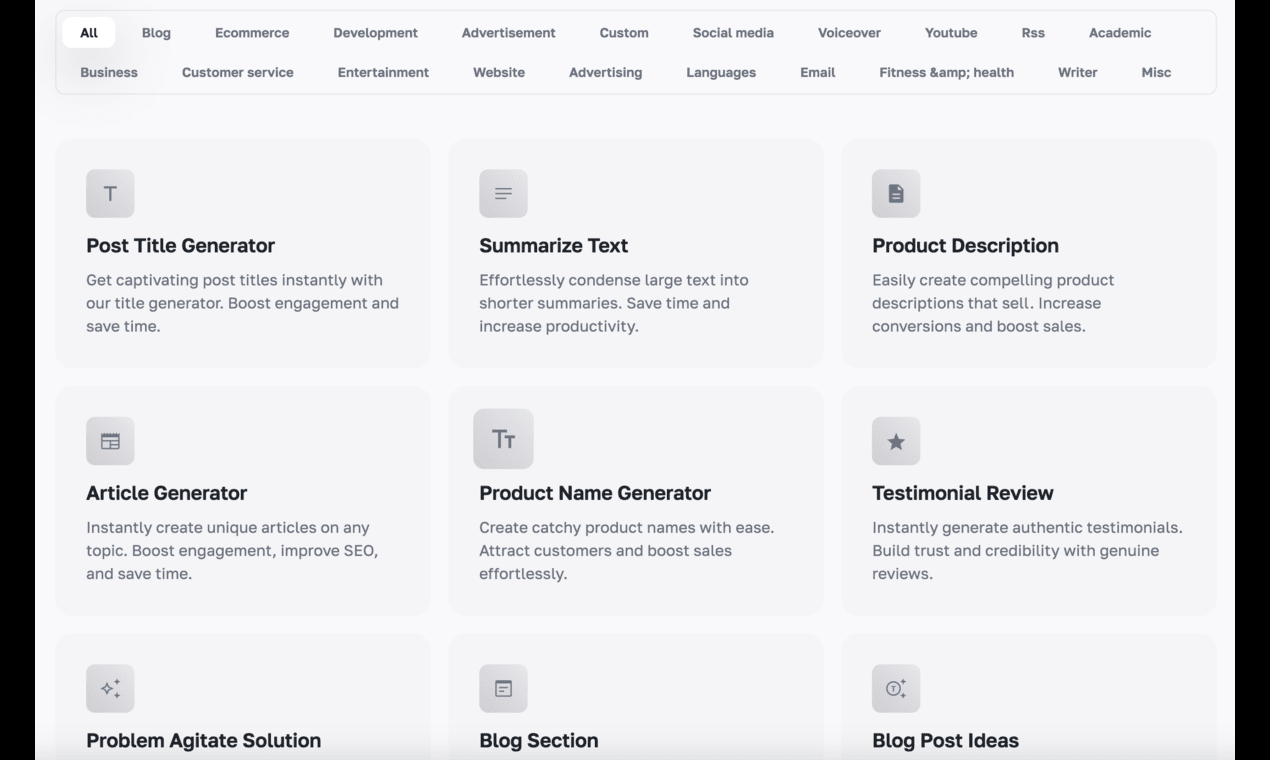Open the Testimonial Review heading link
1270x760 pixels.
[x=962, y=493]
